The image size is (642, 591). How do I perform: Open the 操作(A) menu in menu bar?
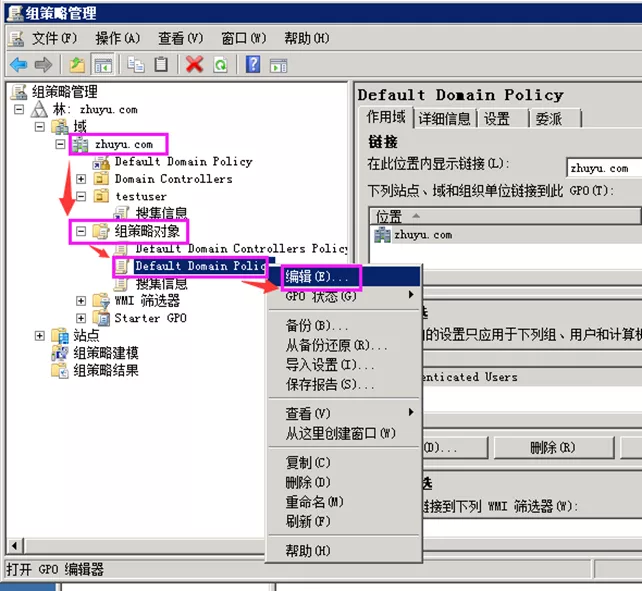pyautogui.click(x=117, y=38)
